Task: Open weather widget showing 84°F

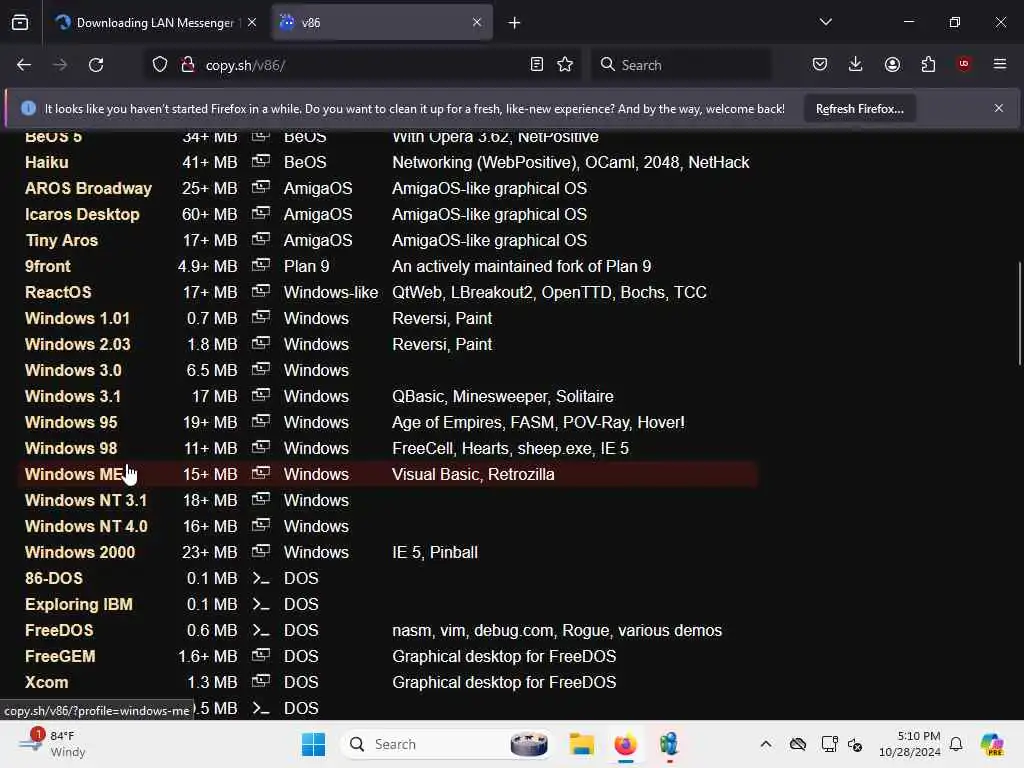Action: tap(52, 744)
